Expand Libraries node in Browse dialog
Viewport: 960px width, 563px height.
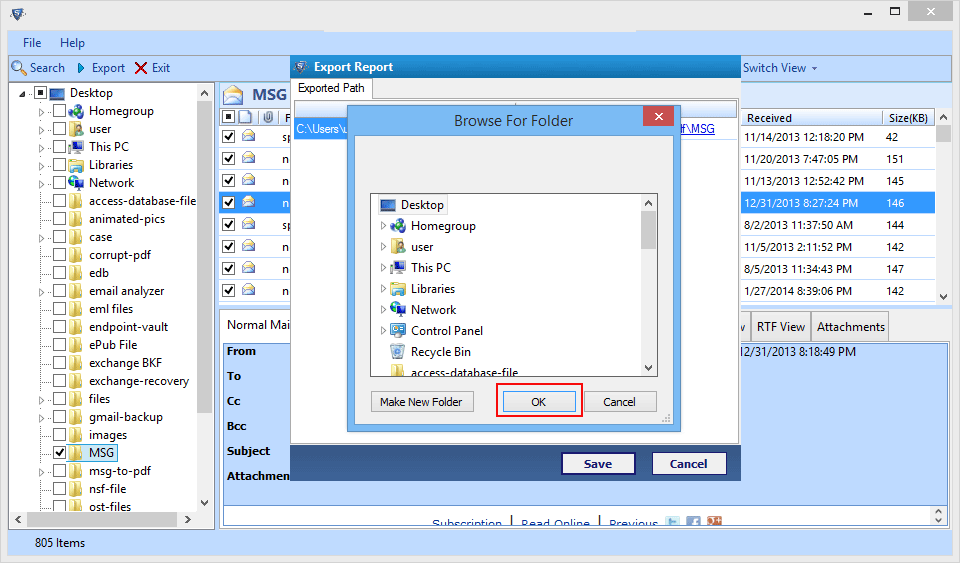coord(383,289)
